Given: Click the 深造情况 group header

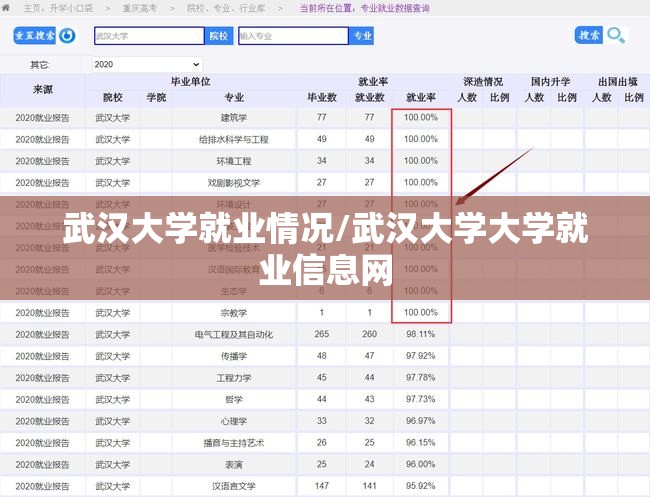Looking at the screenshot, I should [483, 82].
